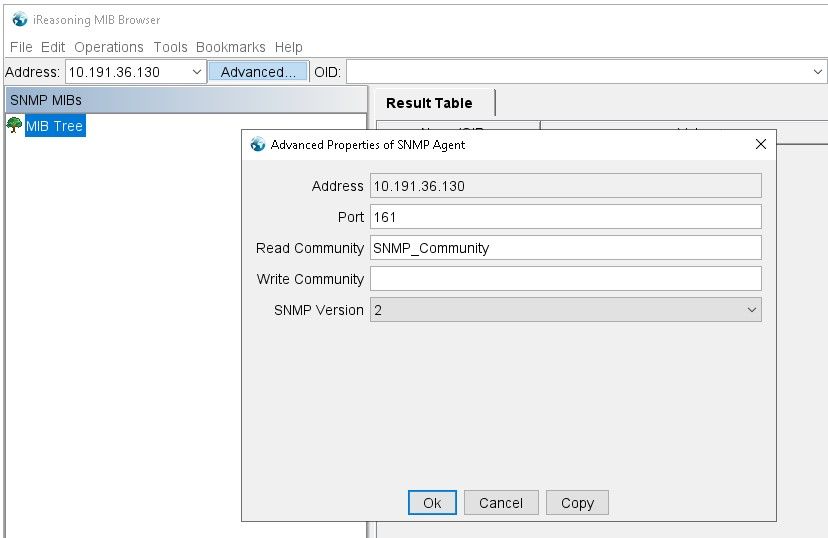This screenshot has width=828, height=538.
Task: Open the Tools menu
Action: (170, 47)
